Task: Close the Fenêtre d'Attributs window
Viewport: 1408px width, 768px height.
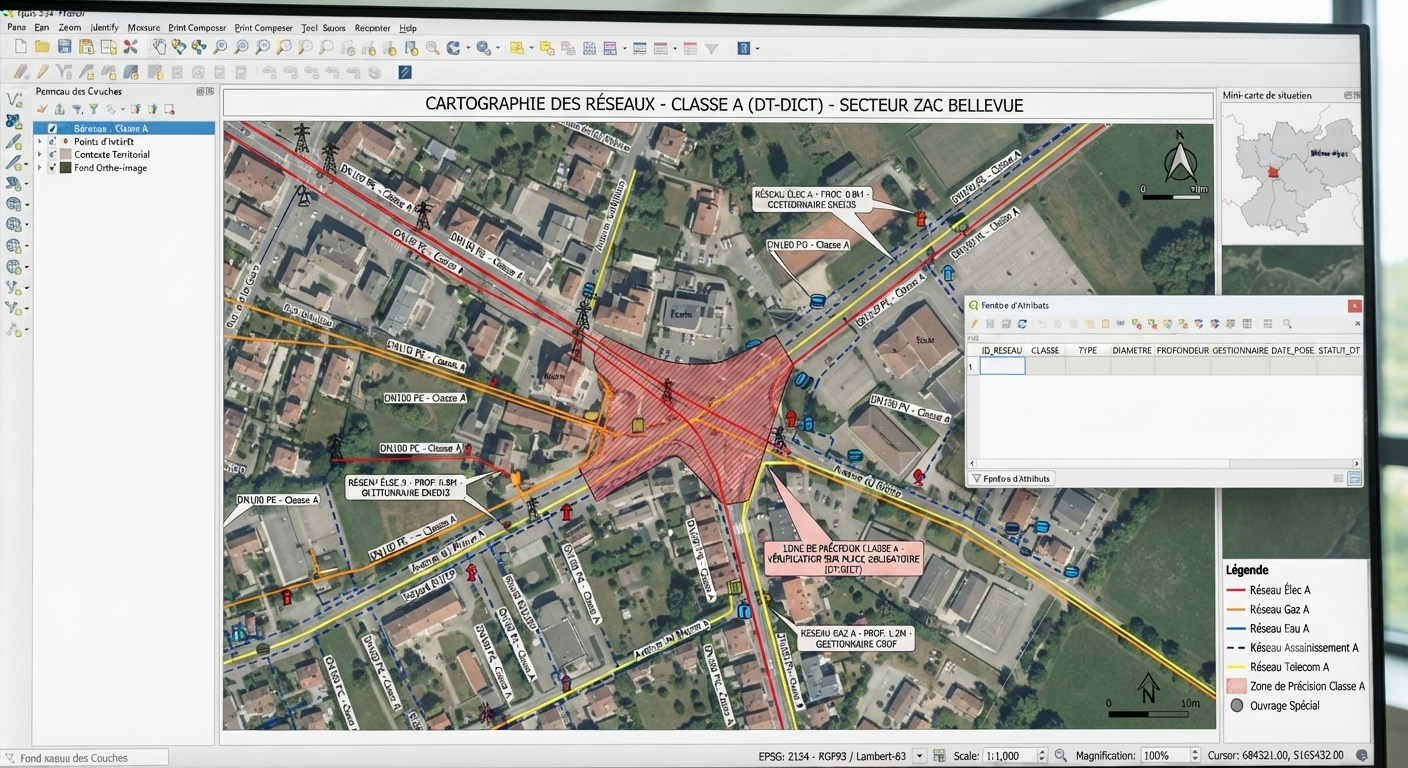Action: [1354, 306]
